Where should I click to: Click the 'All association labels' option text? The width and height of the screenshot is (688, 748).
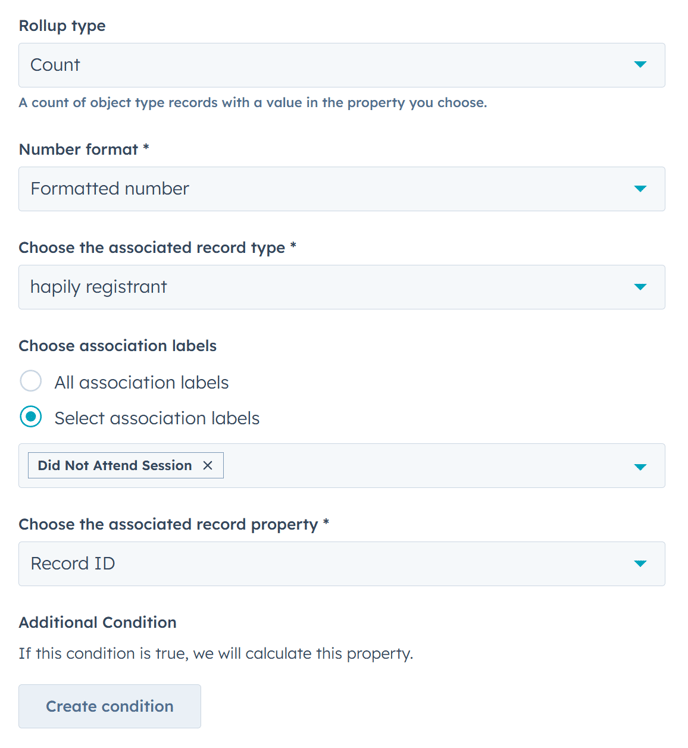(x=141, y=383)
